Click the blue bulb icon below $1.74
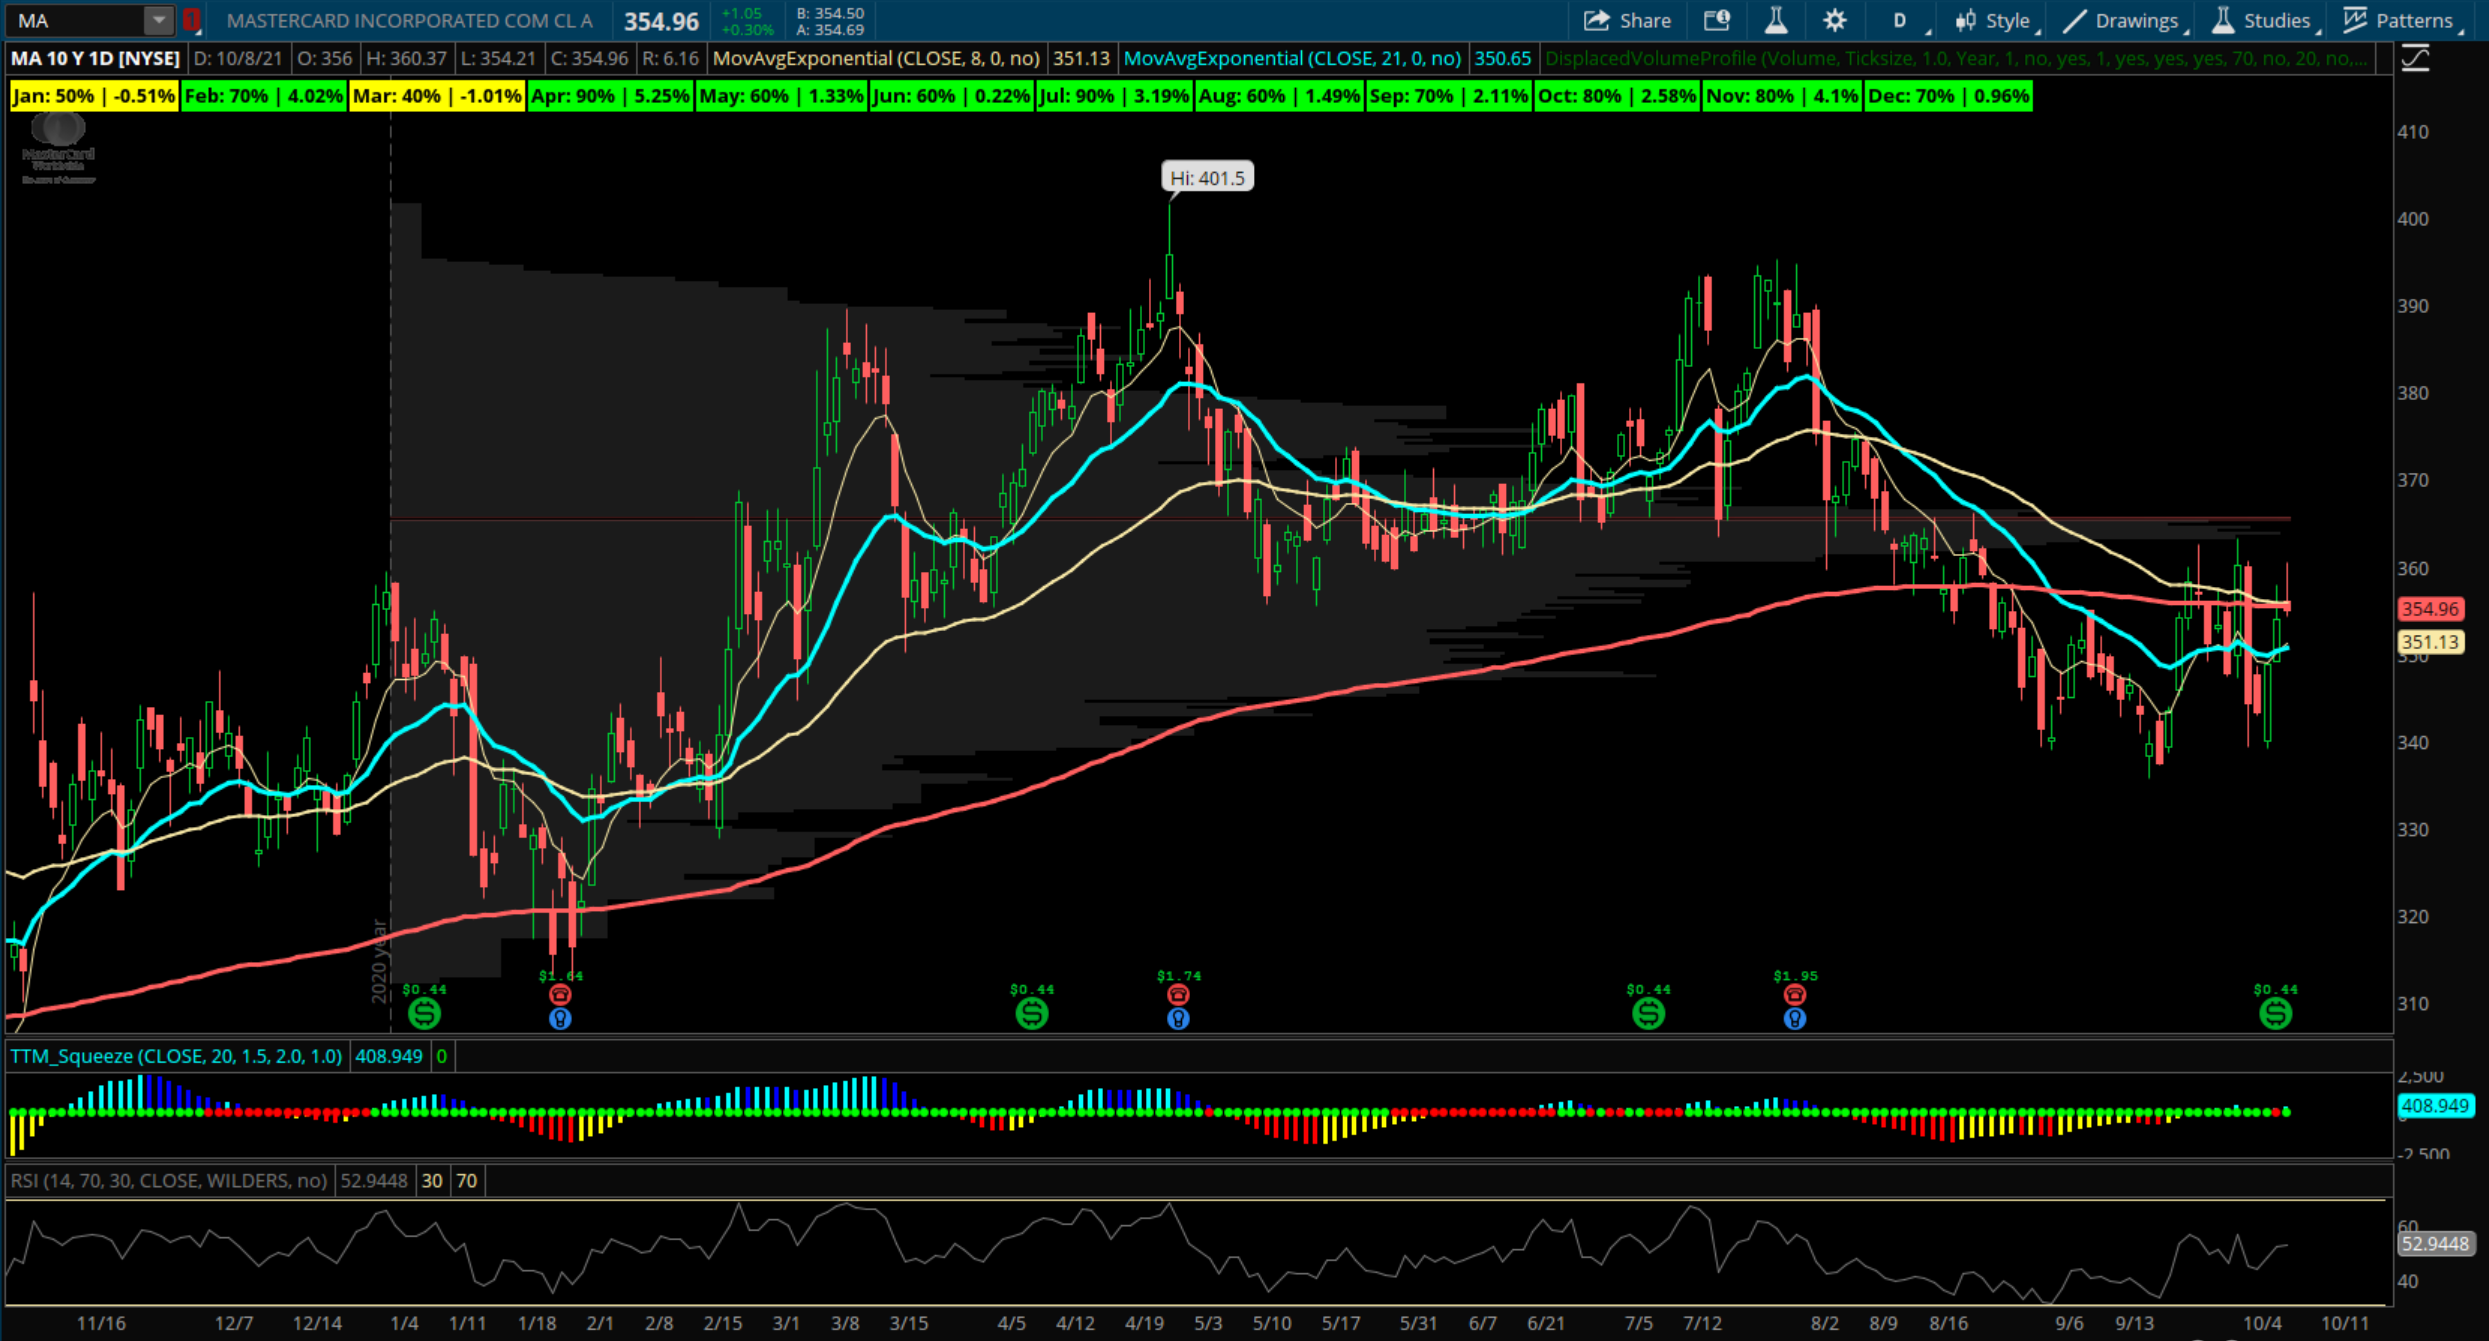 (x=1178, y=1019)
